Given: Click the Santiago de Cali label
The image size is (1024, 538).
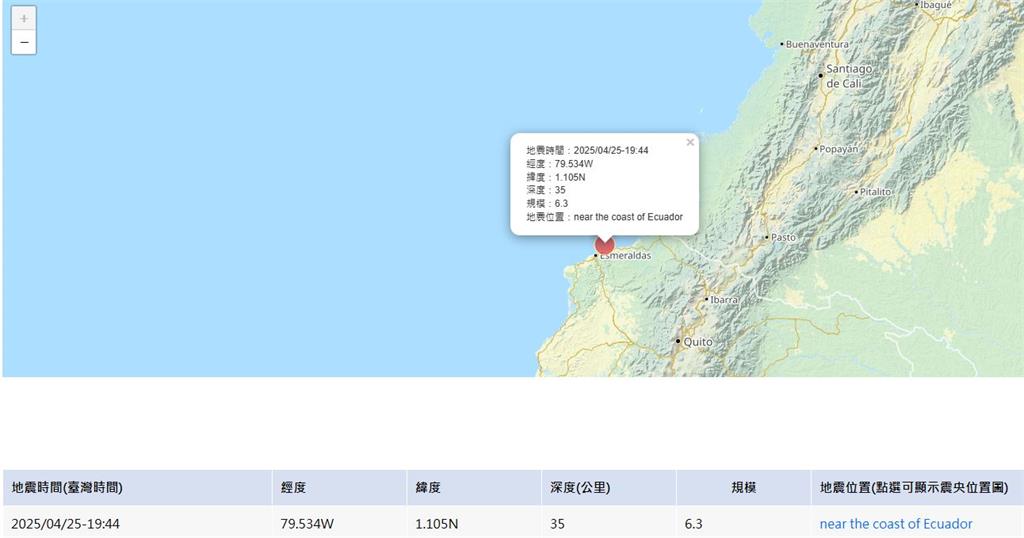Looking at the screenshot, I should coord(848,76).
